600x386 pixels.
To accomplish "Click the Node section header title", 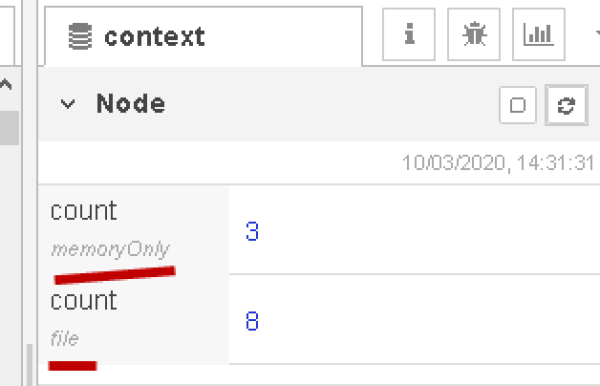I will pos(130,103).
